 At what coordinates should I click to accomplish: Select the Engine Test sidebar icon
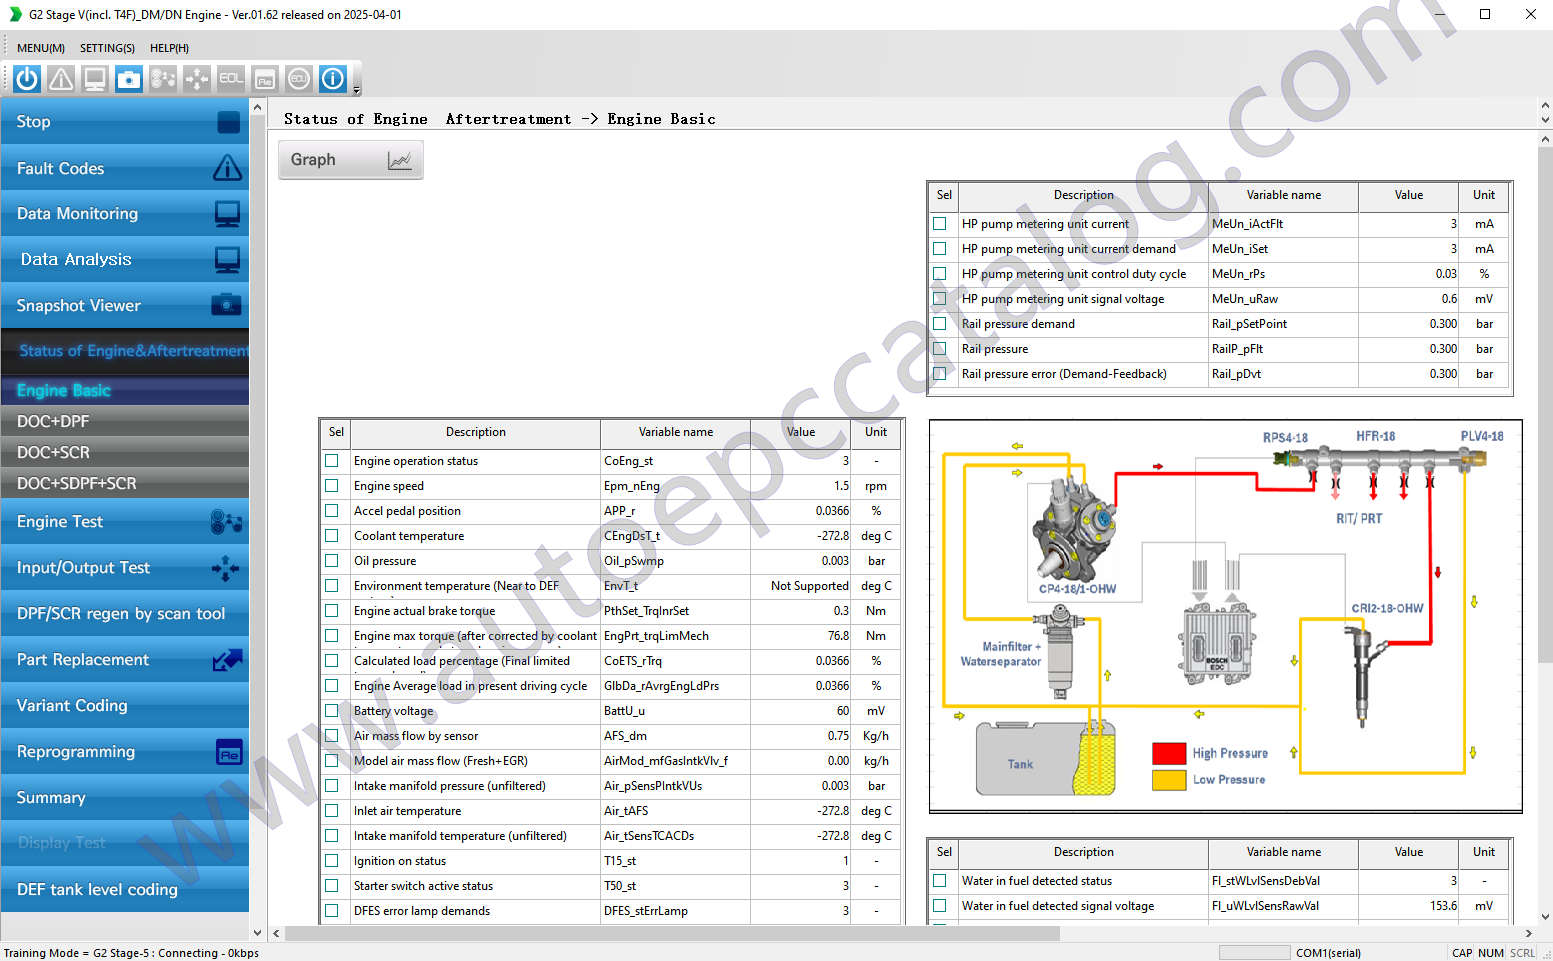point(228,521)
